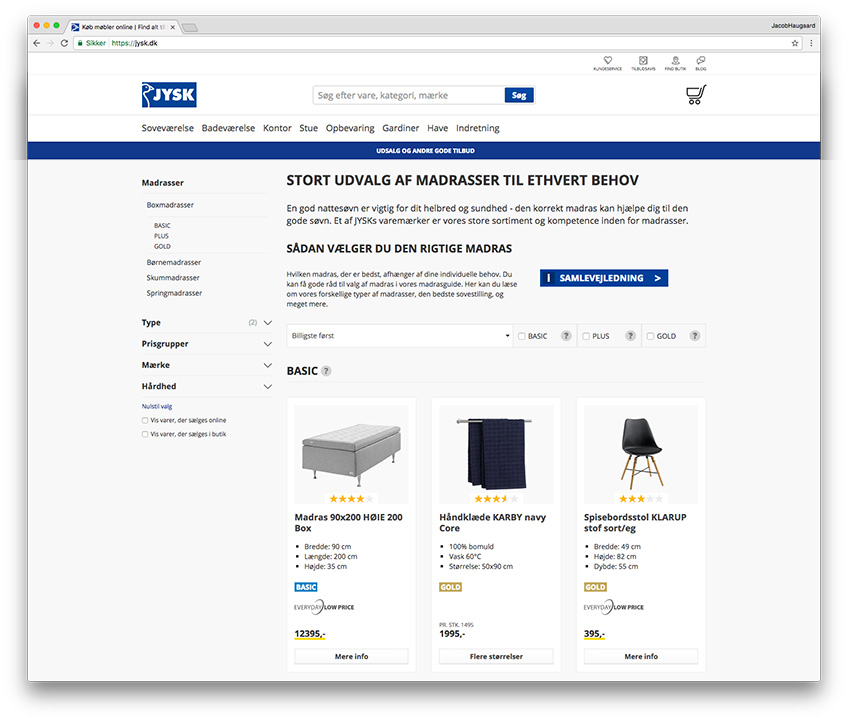Viewport: 848px width, 718px height.
Task: Click GOLD badge on KLARUP chair card
Action: [x=595, y=587]
